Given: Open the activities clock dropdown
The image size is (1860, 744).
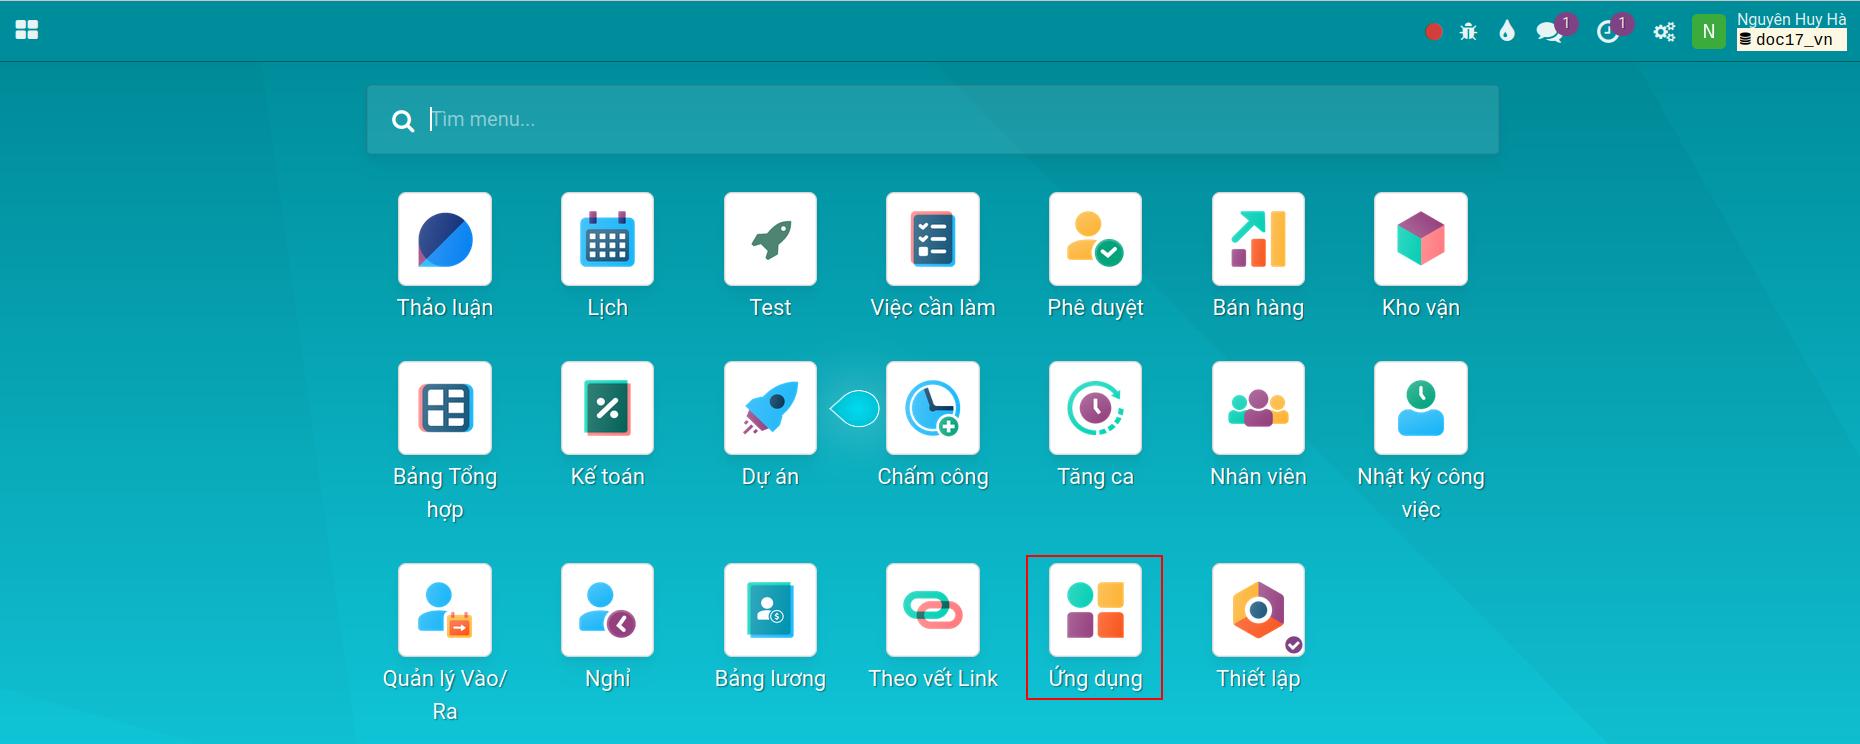Looking at the screenshot, I should (x=1607, y=32).
